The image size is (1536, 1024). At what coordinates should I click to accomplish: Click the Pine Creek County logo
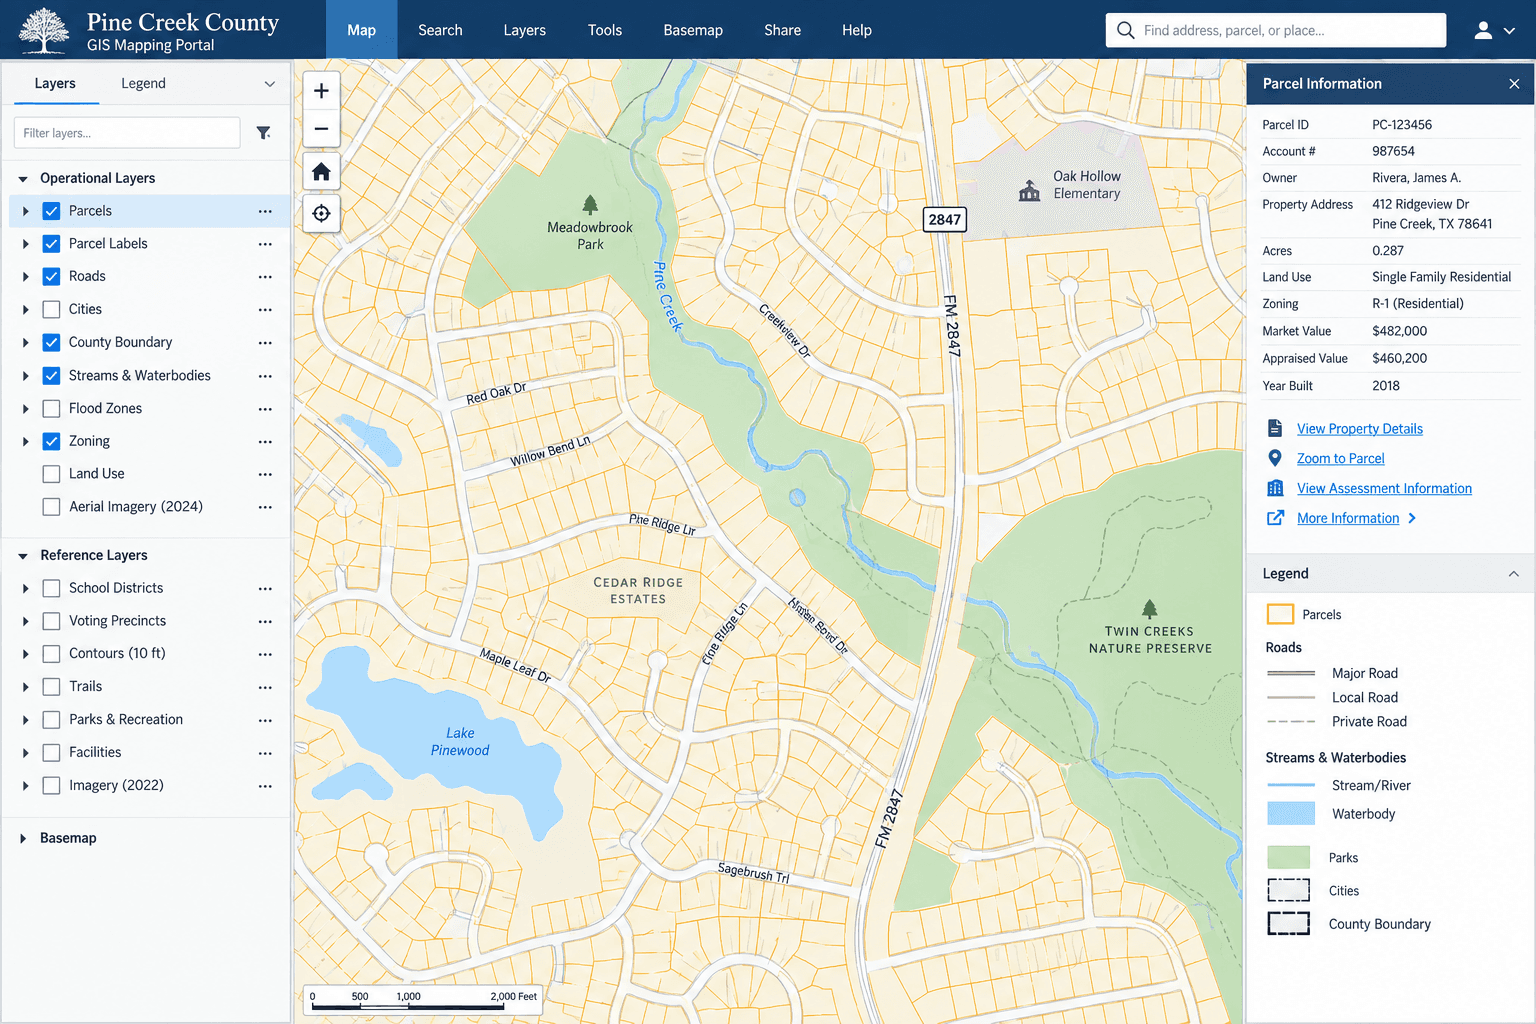point(44,30)
